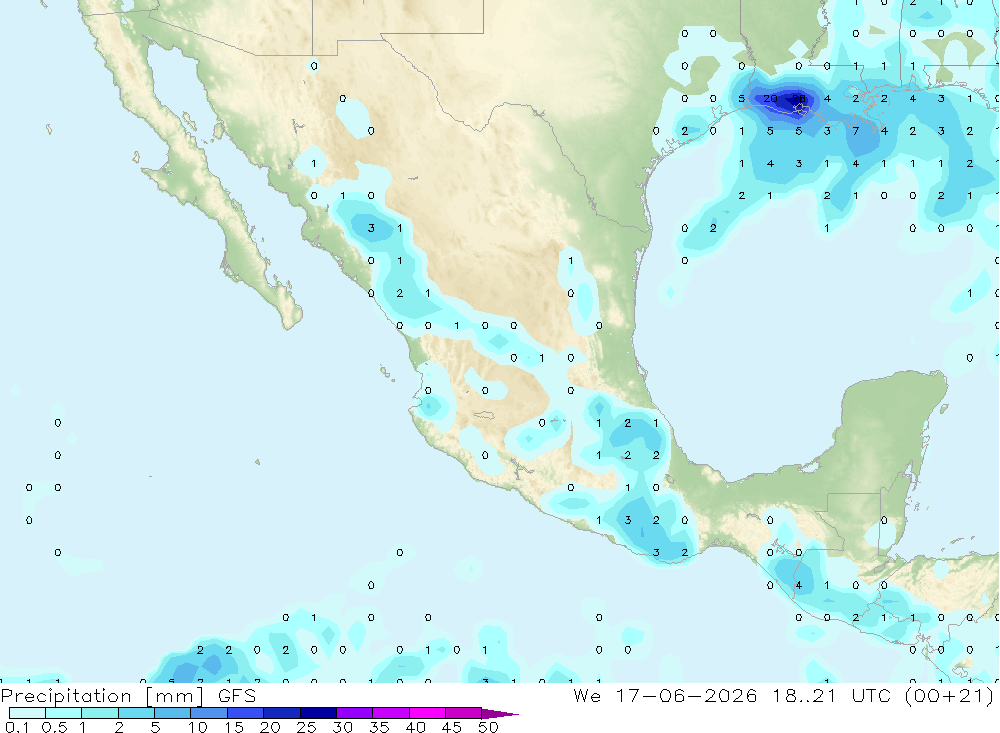Screen dimensions: 1000x733
Task: Pick the legend swatch between 45 and 50
Action: pyautogui.click(x=464, y=713)
